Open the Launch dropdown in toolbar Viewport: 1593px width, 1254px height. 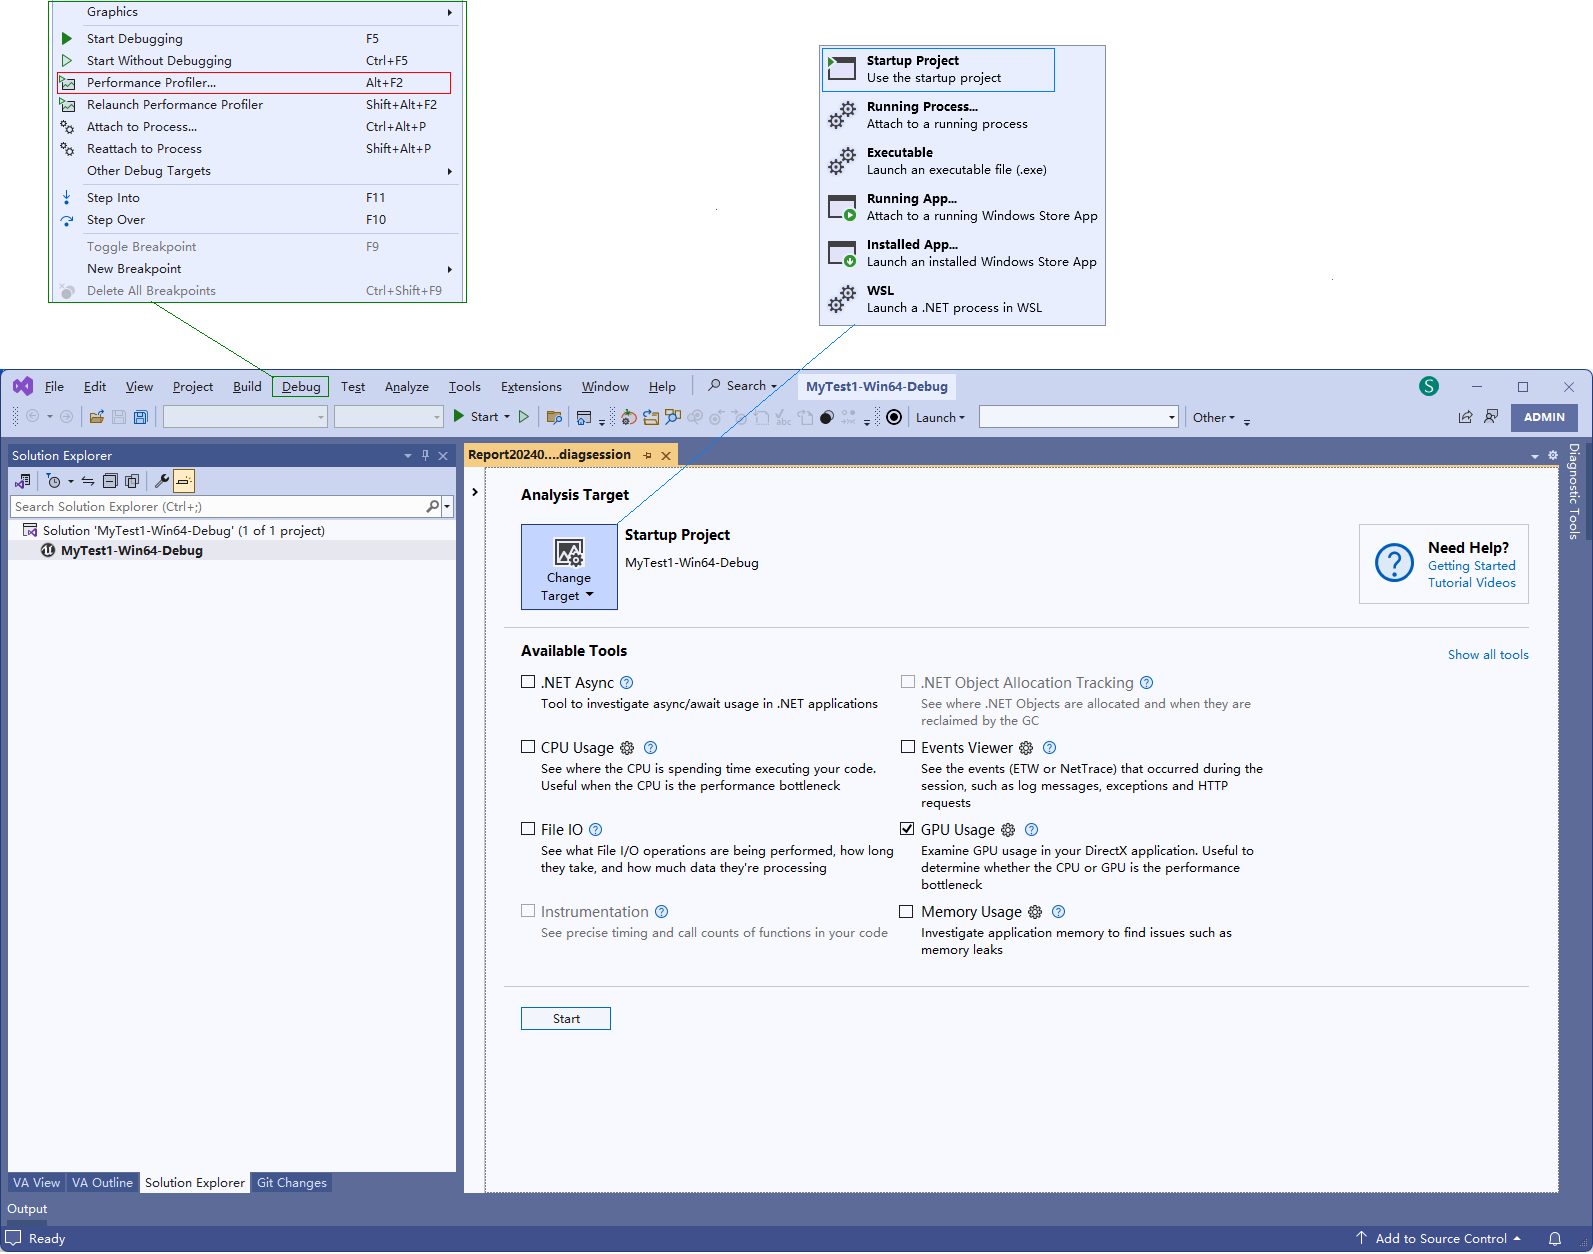click(940, 417)
